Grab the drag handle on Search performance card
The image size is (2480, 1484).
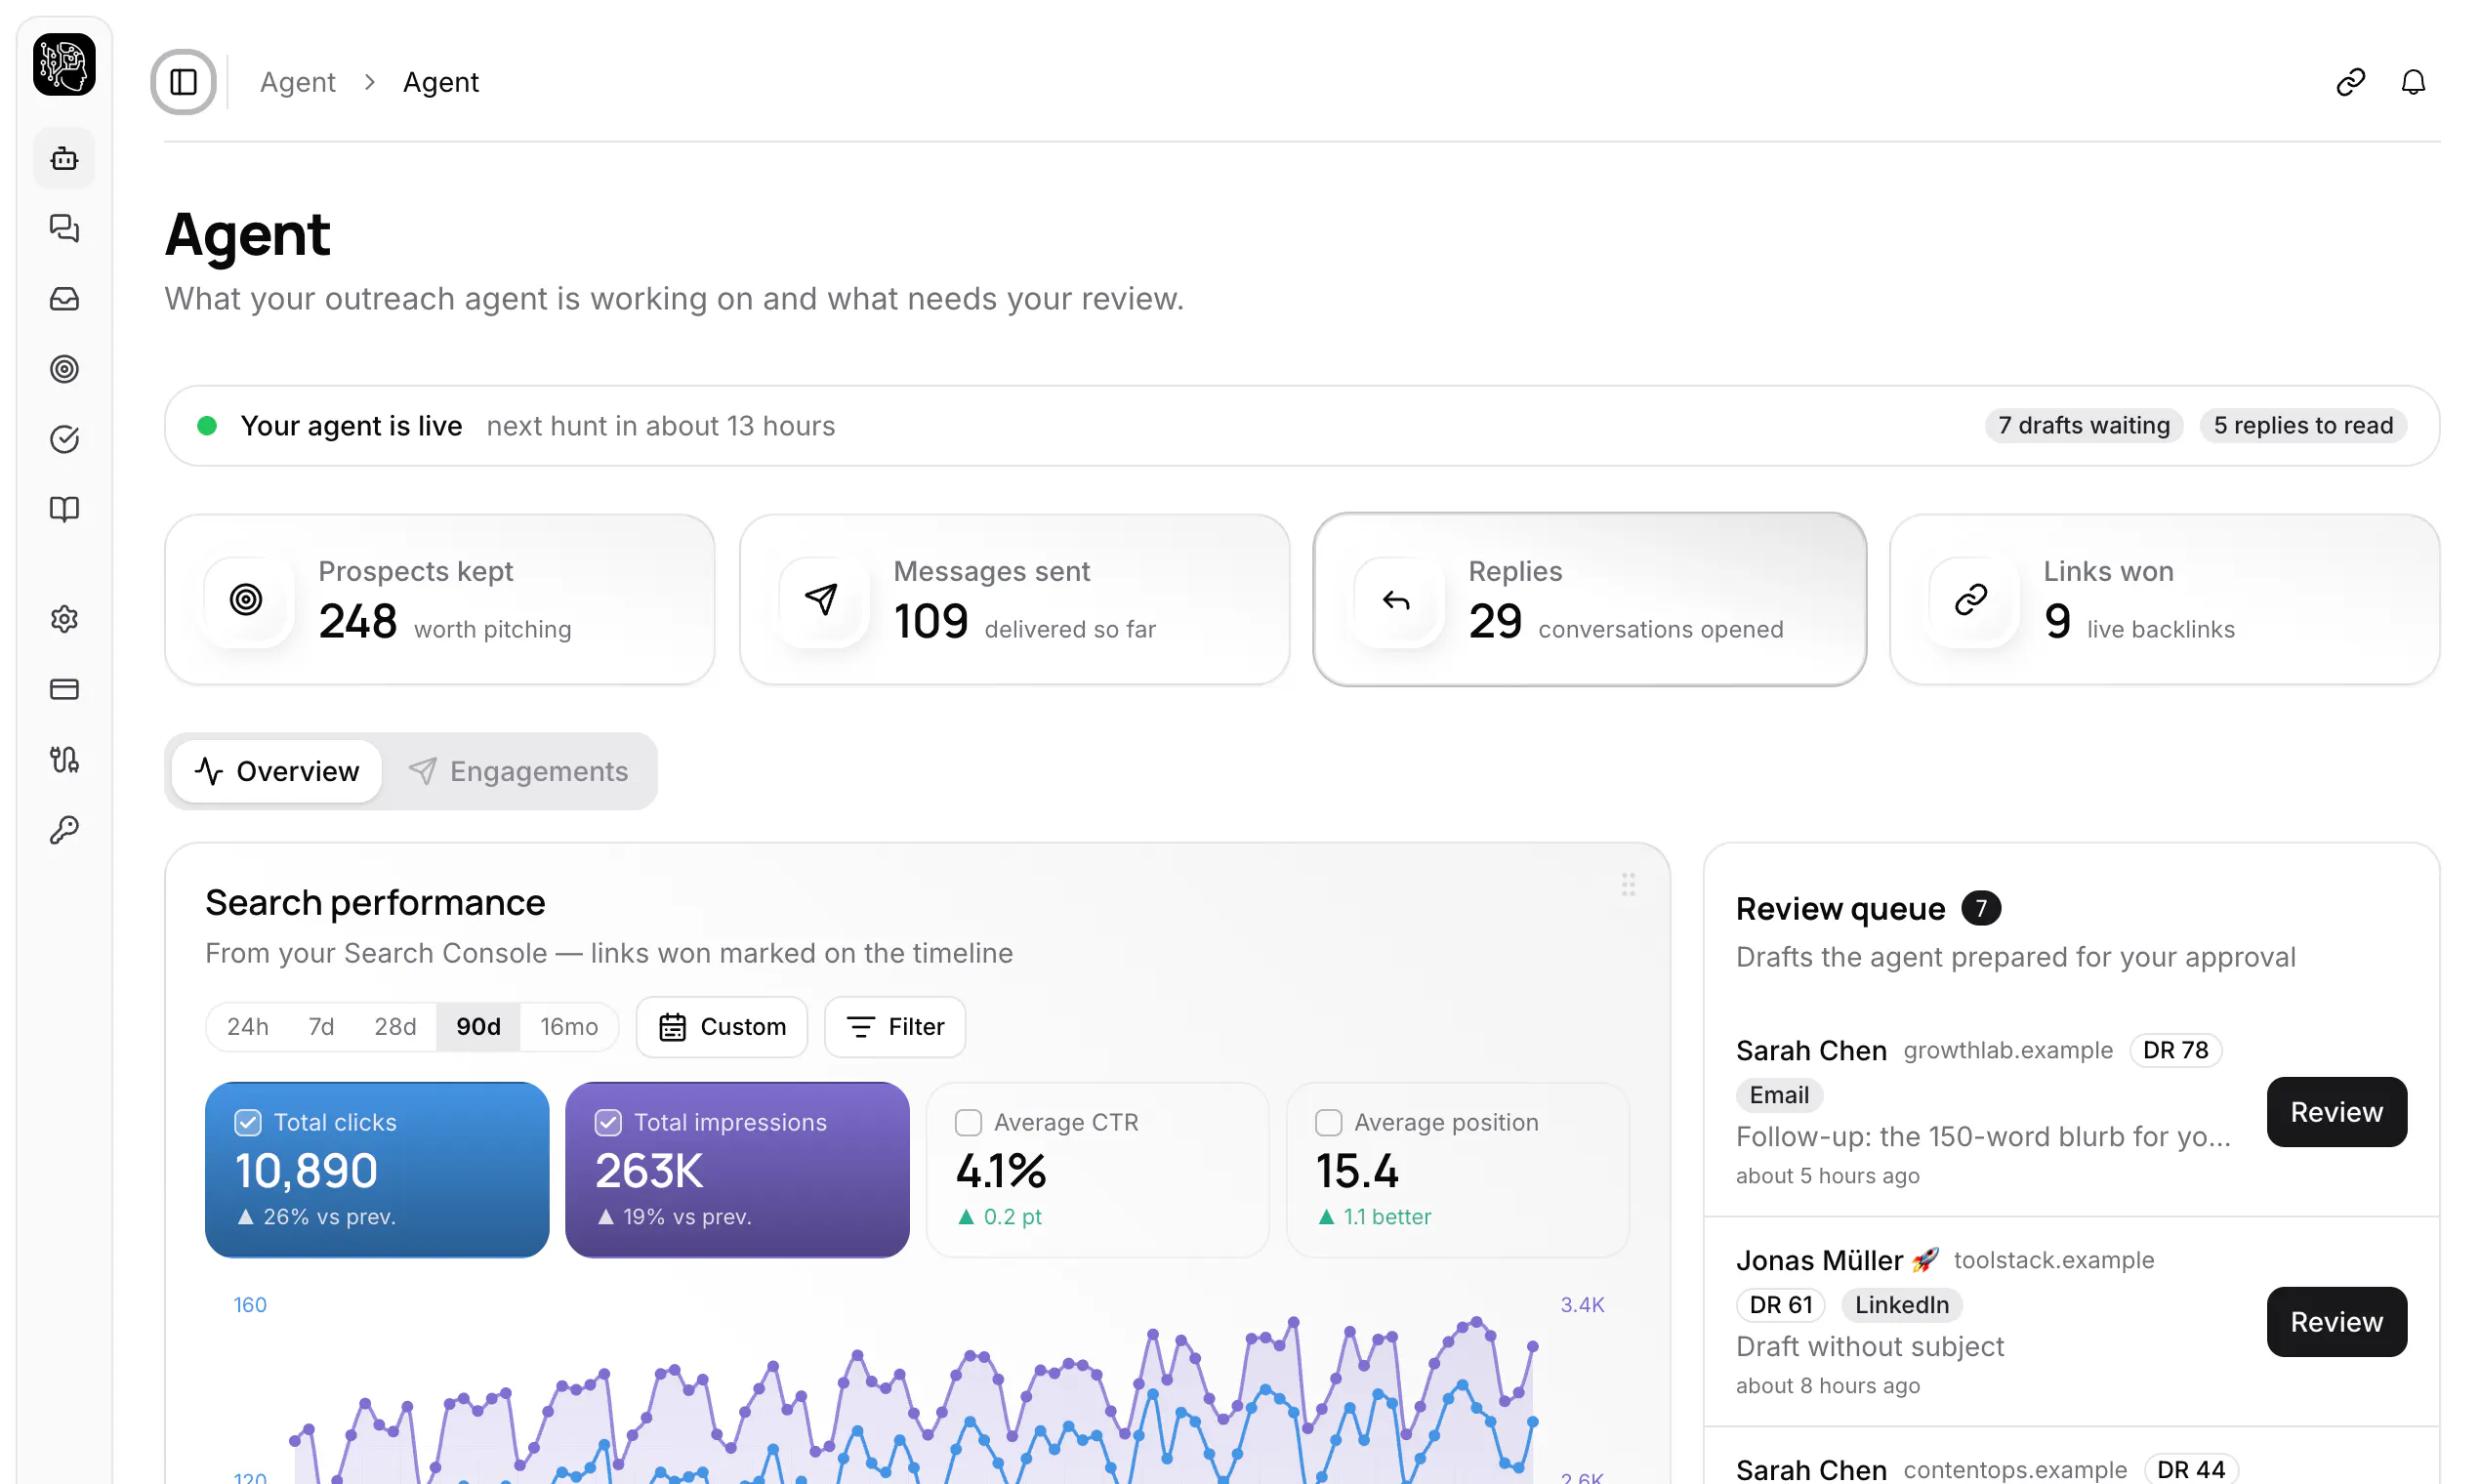point(1628,884)
